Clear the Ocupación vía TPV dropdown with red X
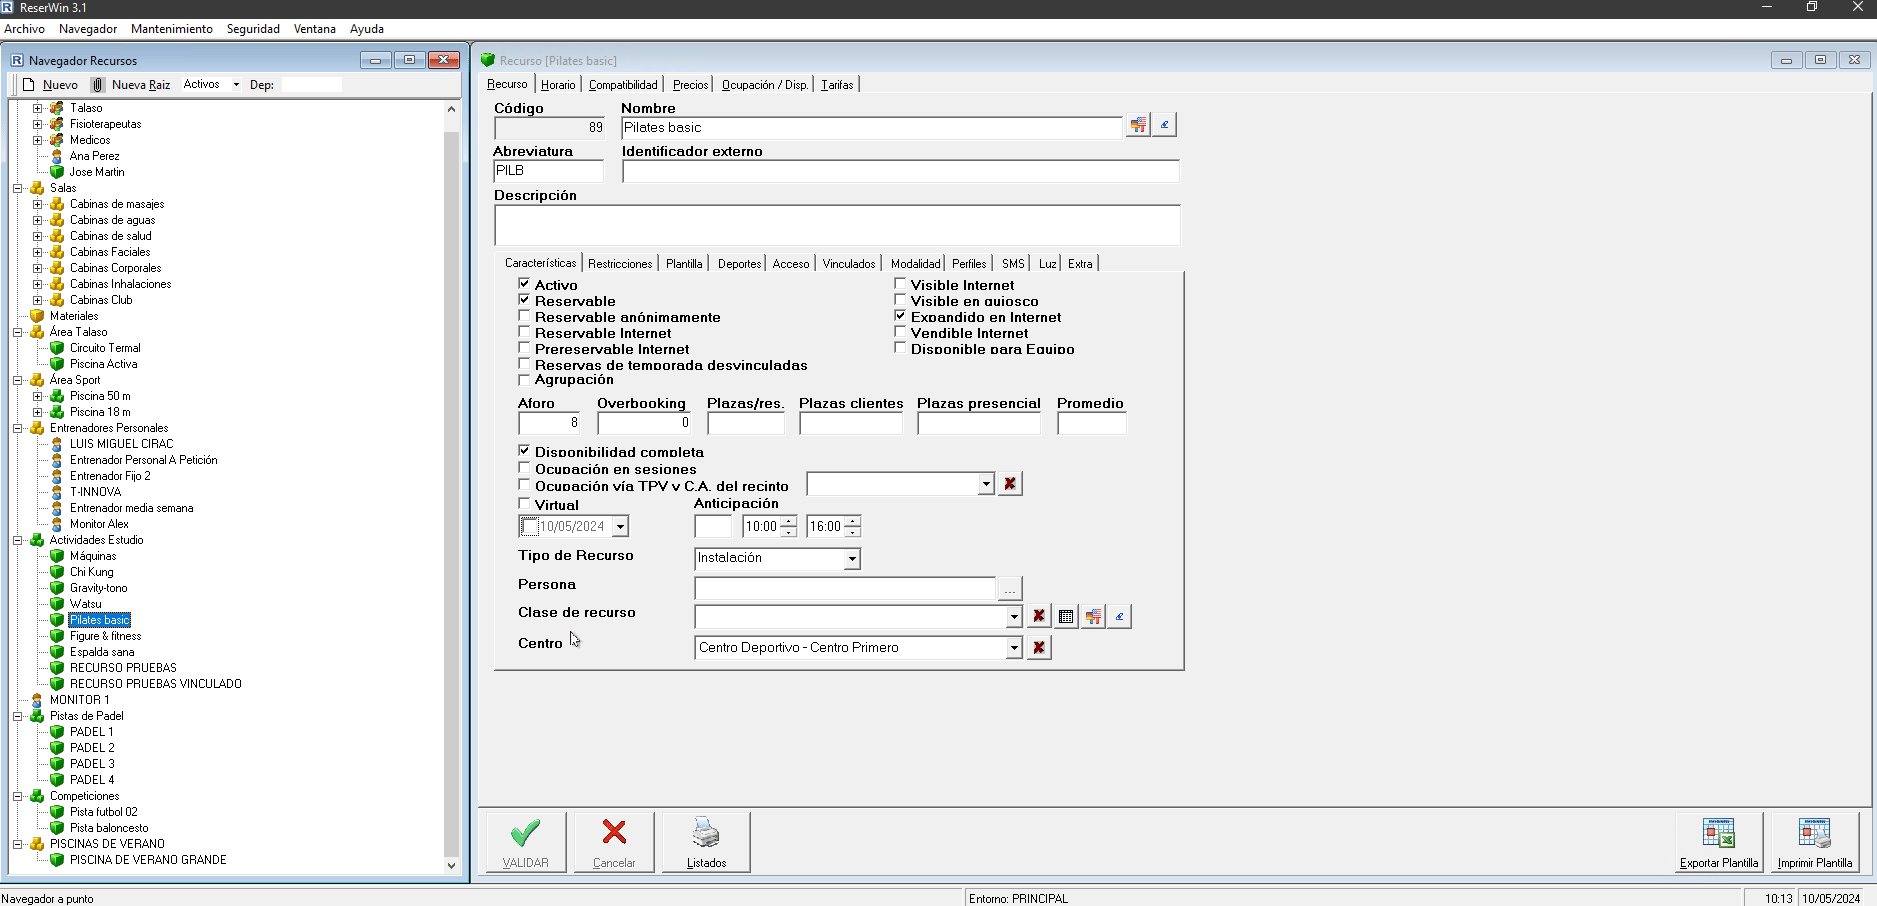The width and height of the screenshot is (1877, 906). [x=1010, y=484]
